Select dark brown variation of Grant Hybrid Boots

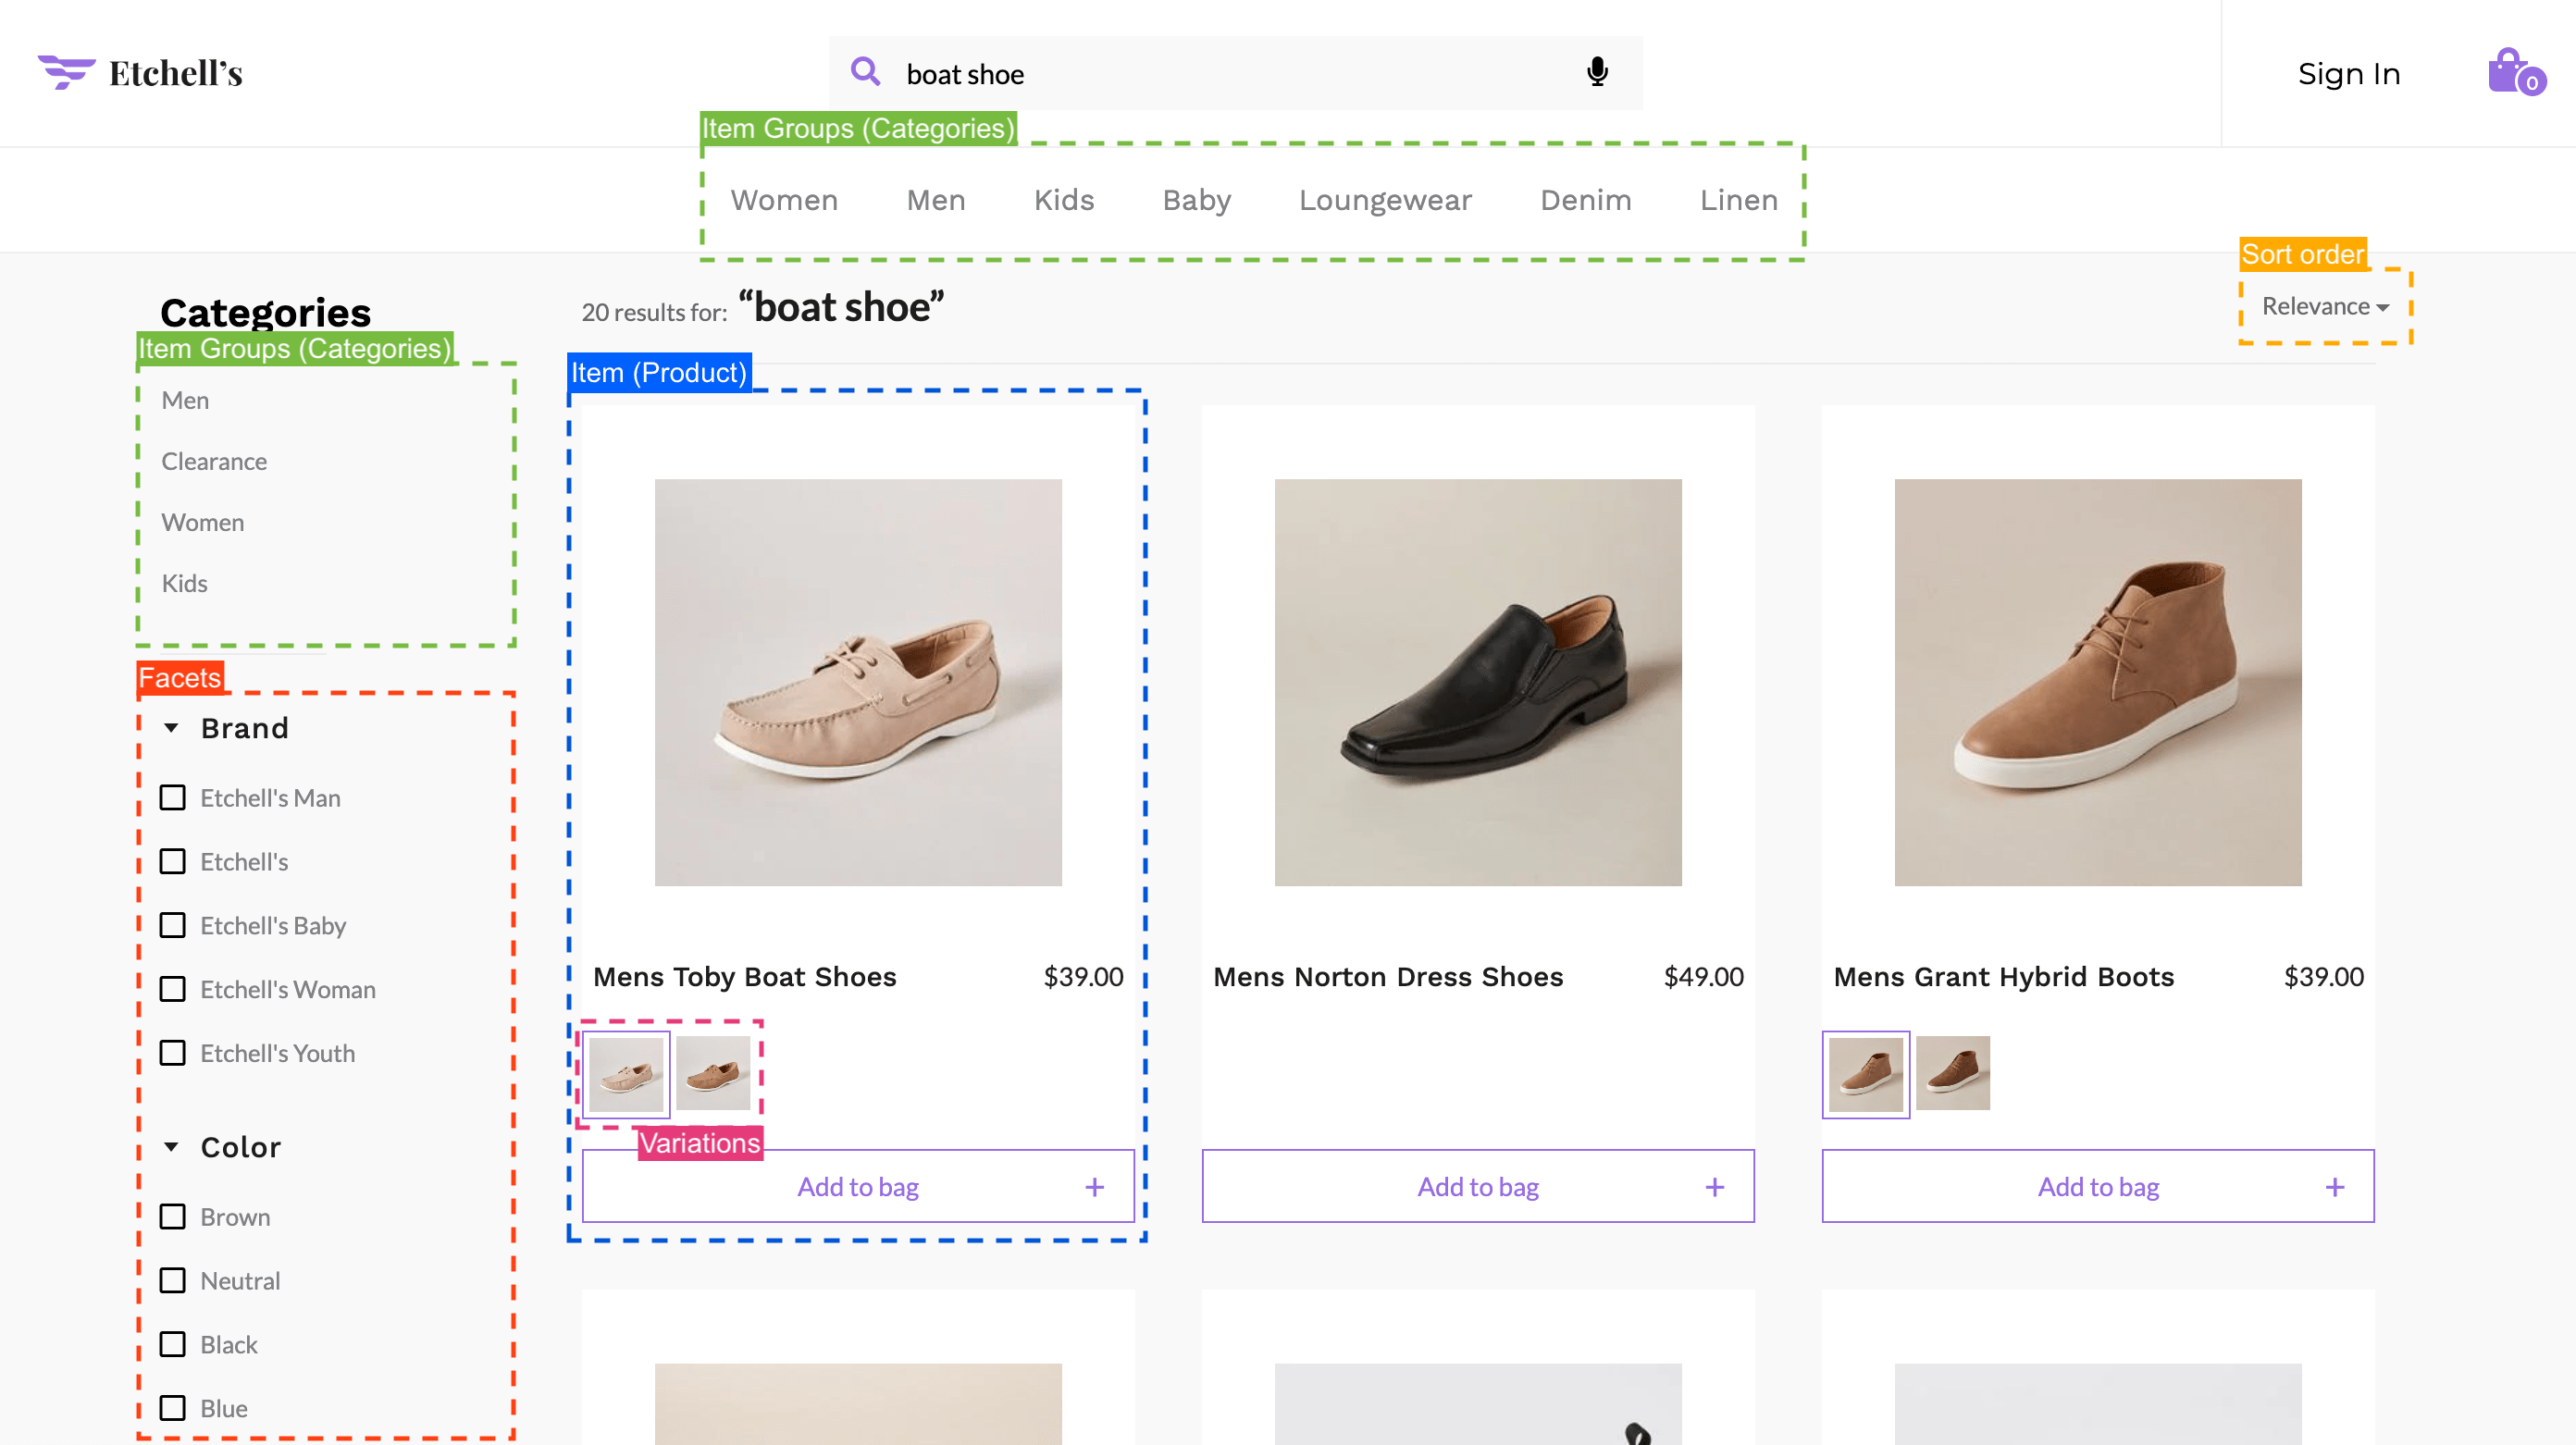click(x=1953, y=1074)
